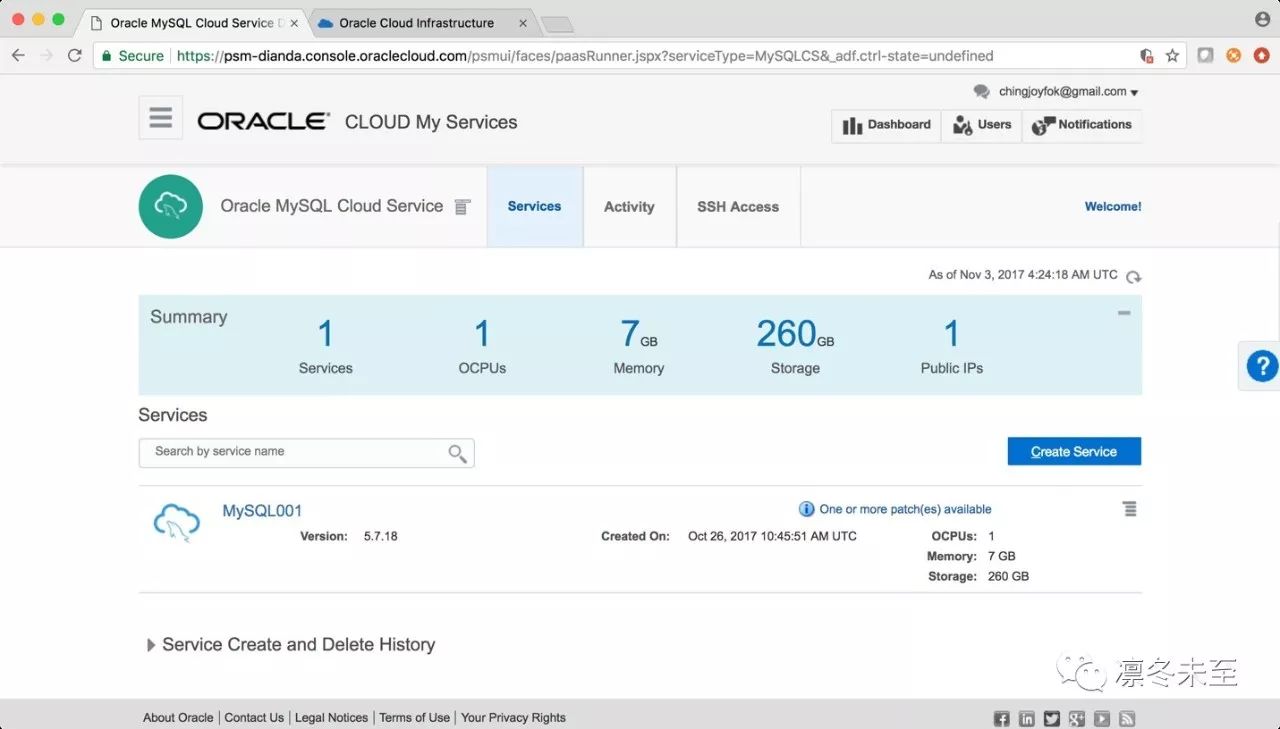Open Your Privacy Rights footer link

[x=514, y=718]
